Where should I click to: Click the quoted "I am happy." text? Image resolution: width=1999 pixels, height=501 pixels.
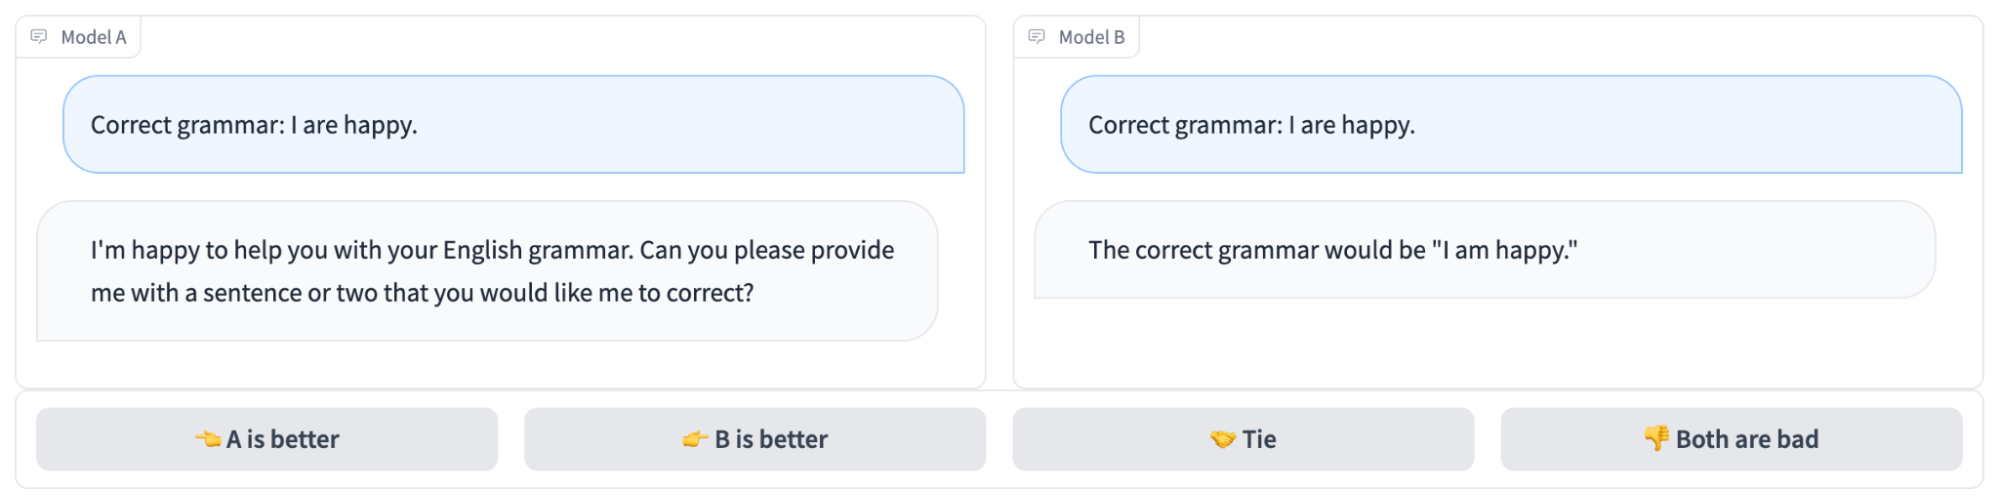point(1504,250)
